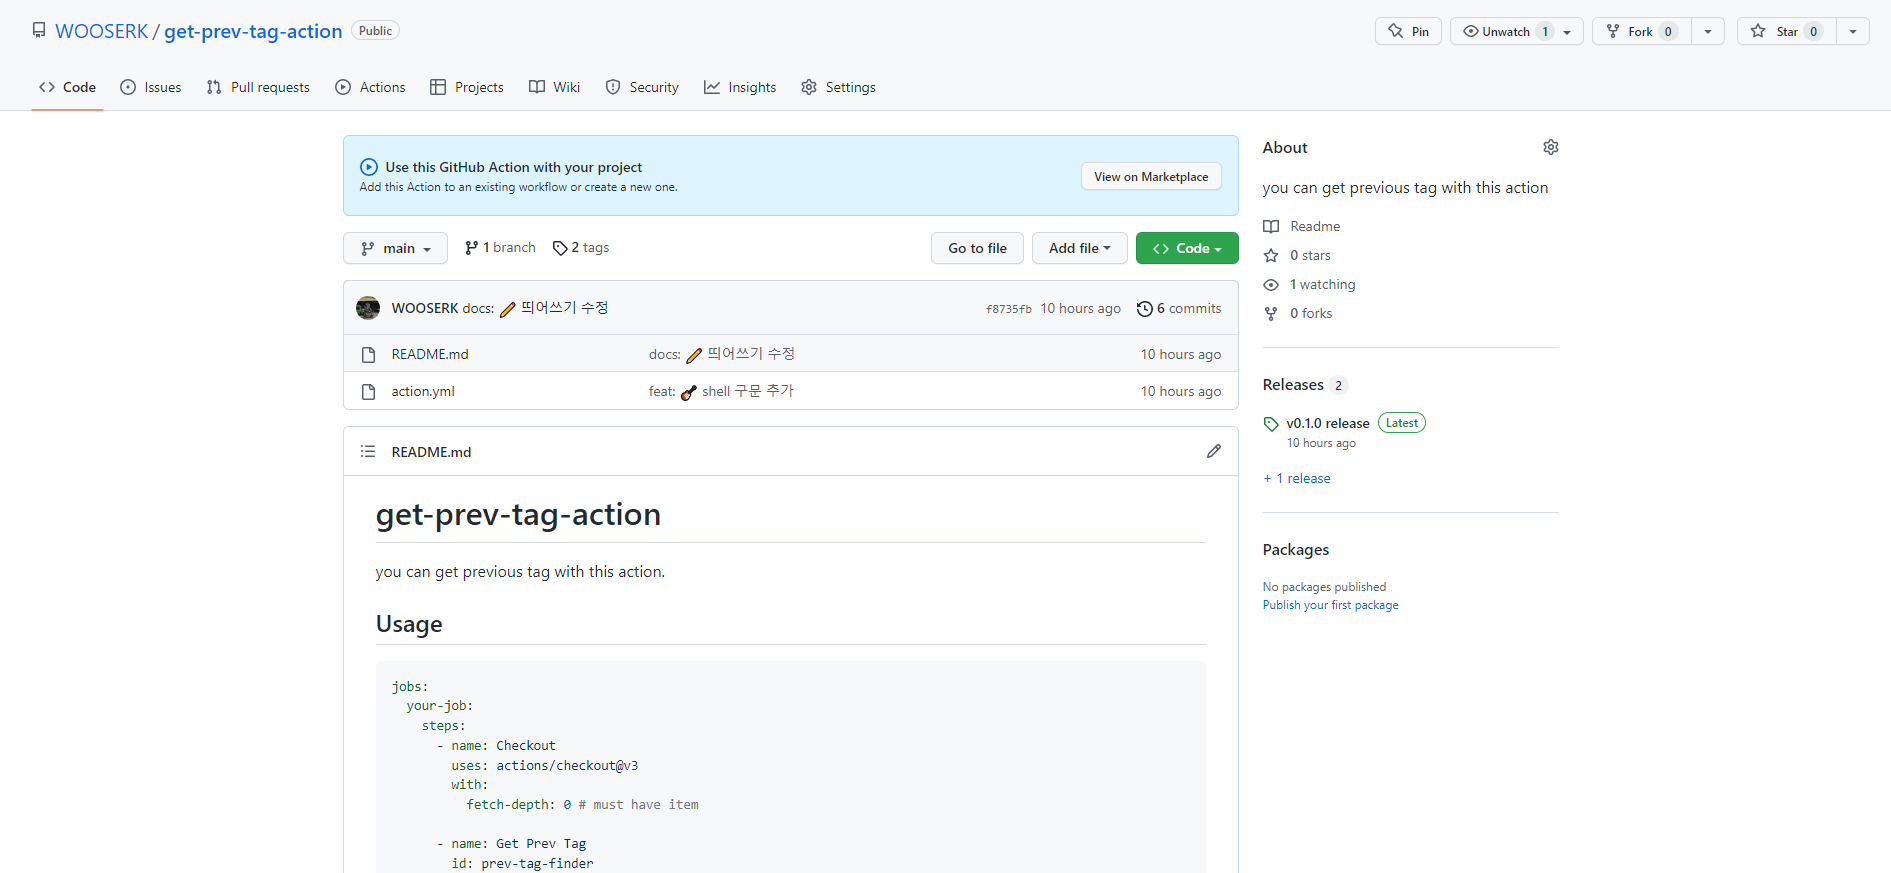Click the tag icon next to 2 tags
This screenshot has height=873, width=1891.
pos(560,248)
